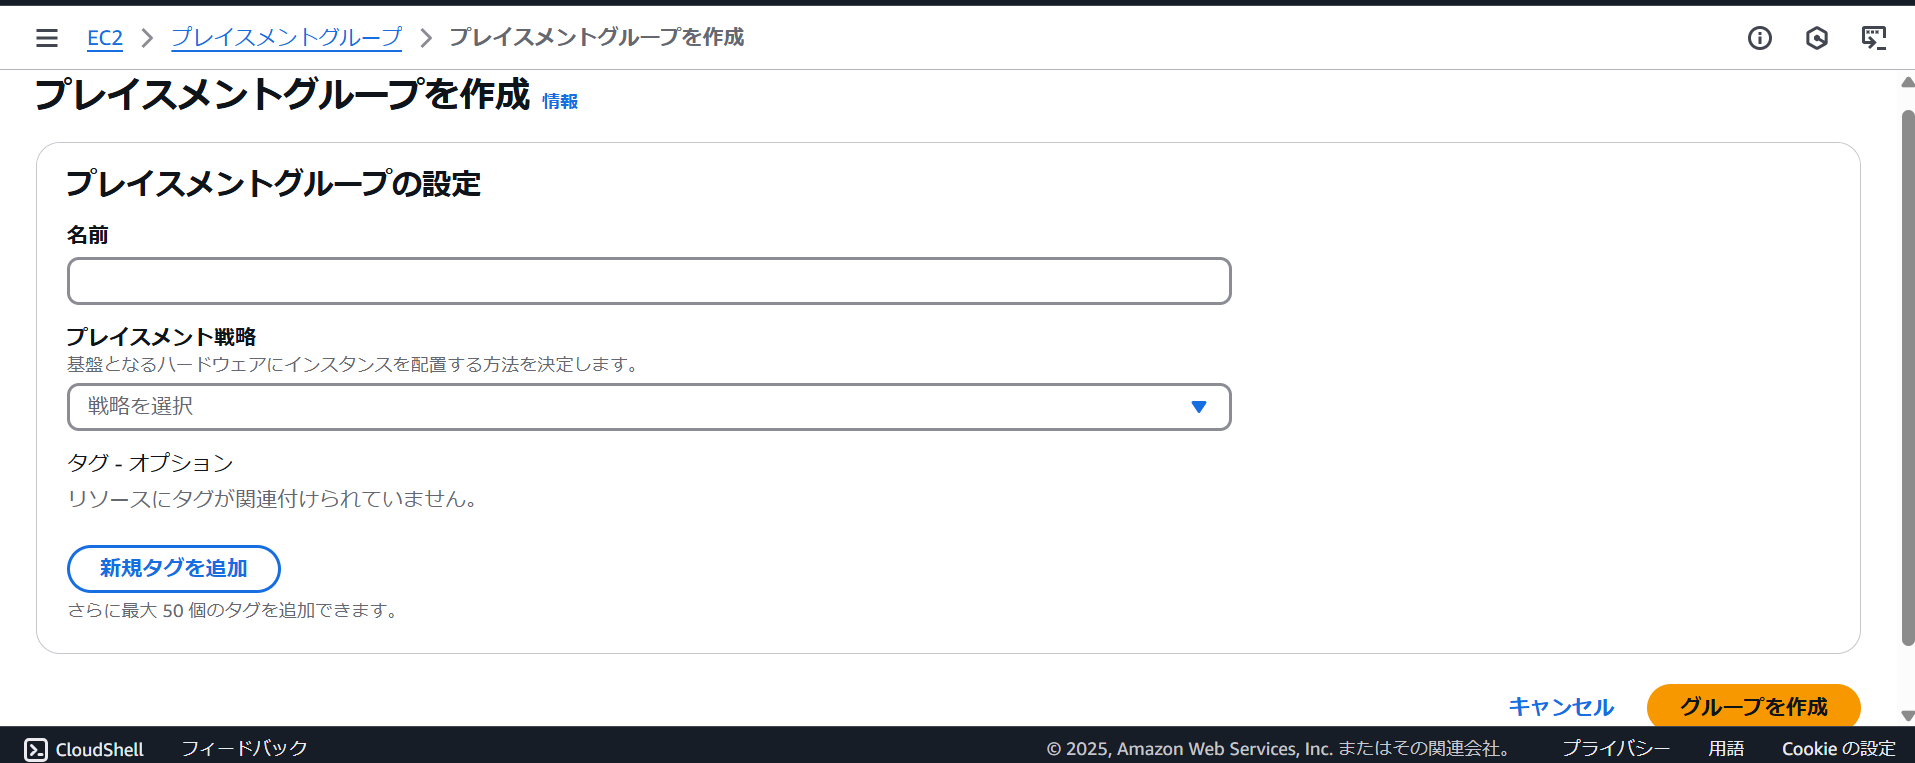Click the scrollbar up arrow
This screenshot has width=1915, height=763.
(1908, 83)
